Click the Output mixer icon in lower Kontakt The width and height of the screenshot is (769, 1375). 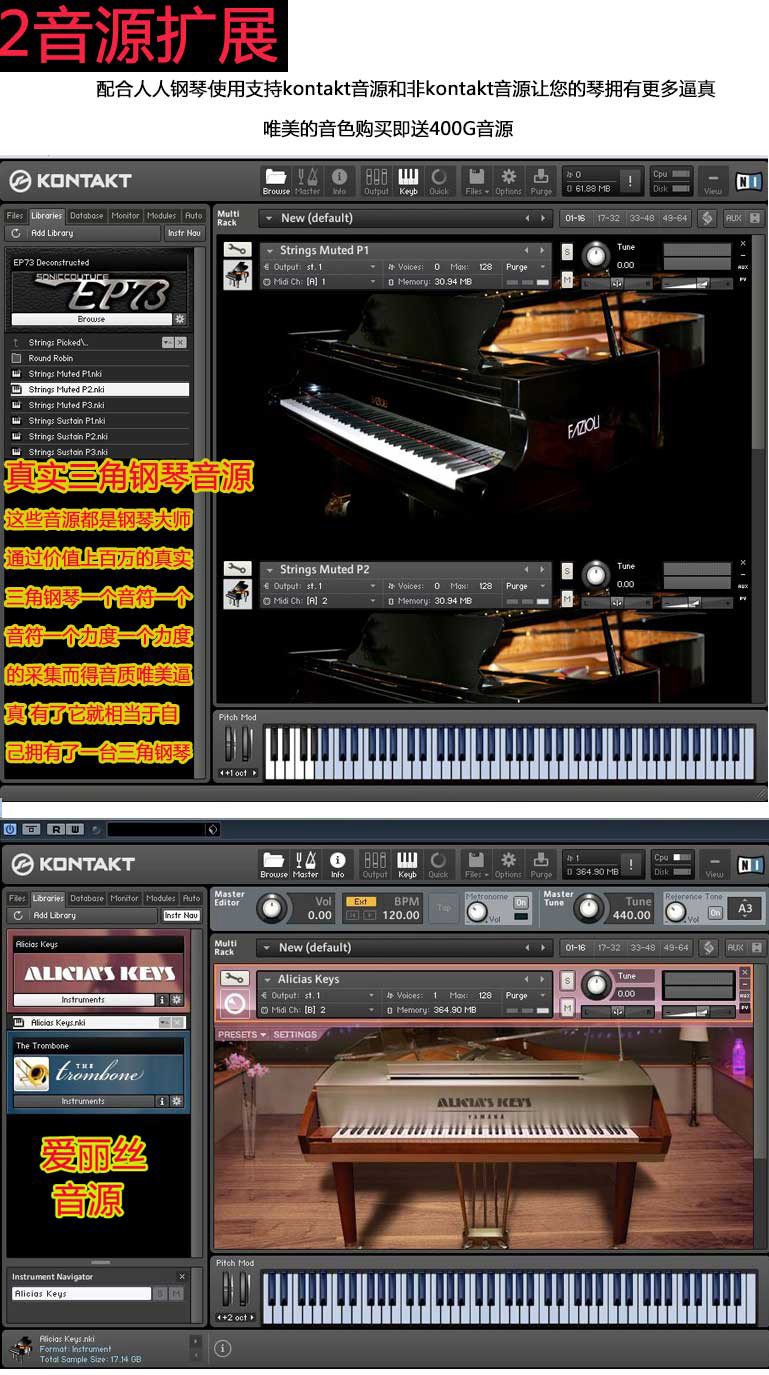point(375,863)
